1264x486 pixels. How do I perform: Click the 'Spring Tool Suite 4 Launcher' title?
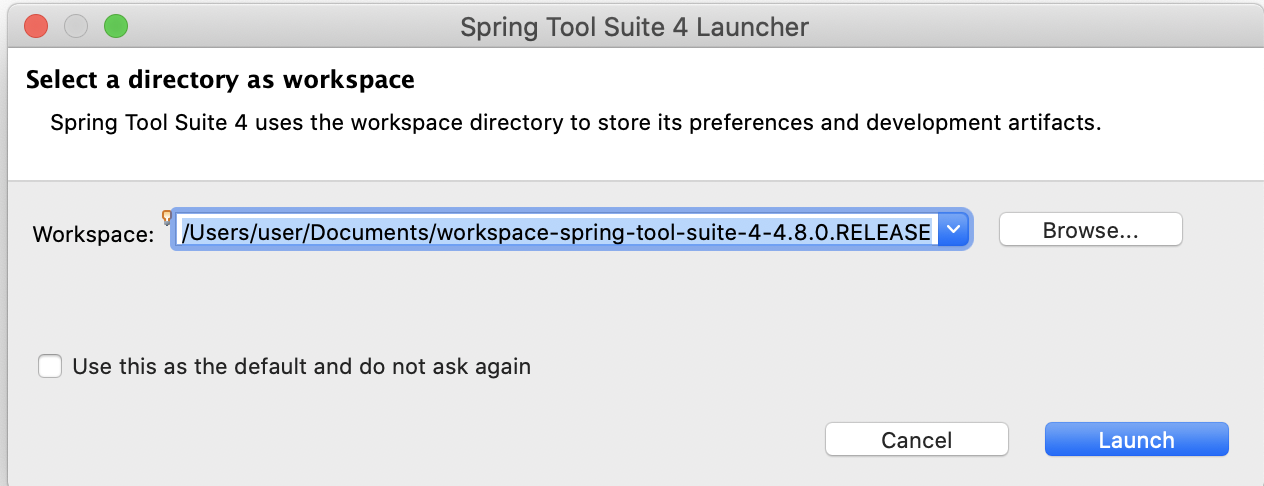[x=634, y=27]
